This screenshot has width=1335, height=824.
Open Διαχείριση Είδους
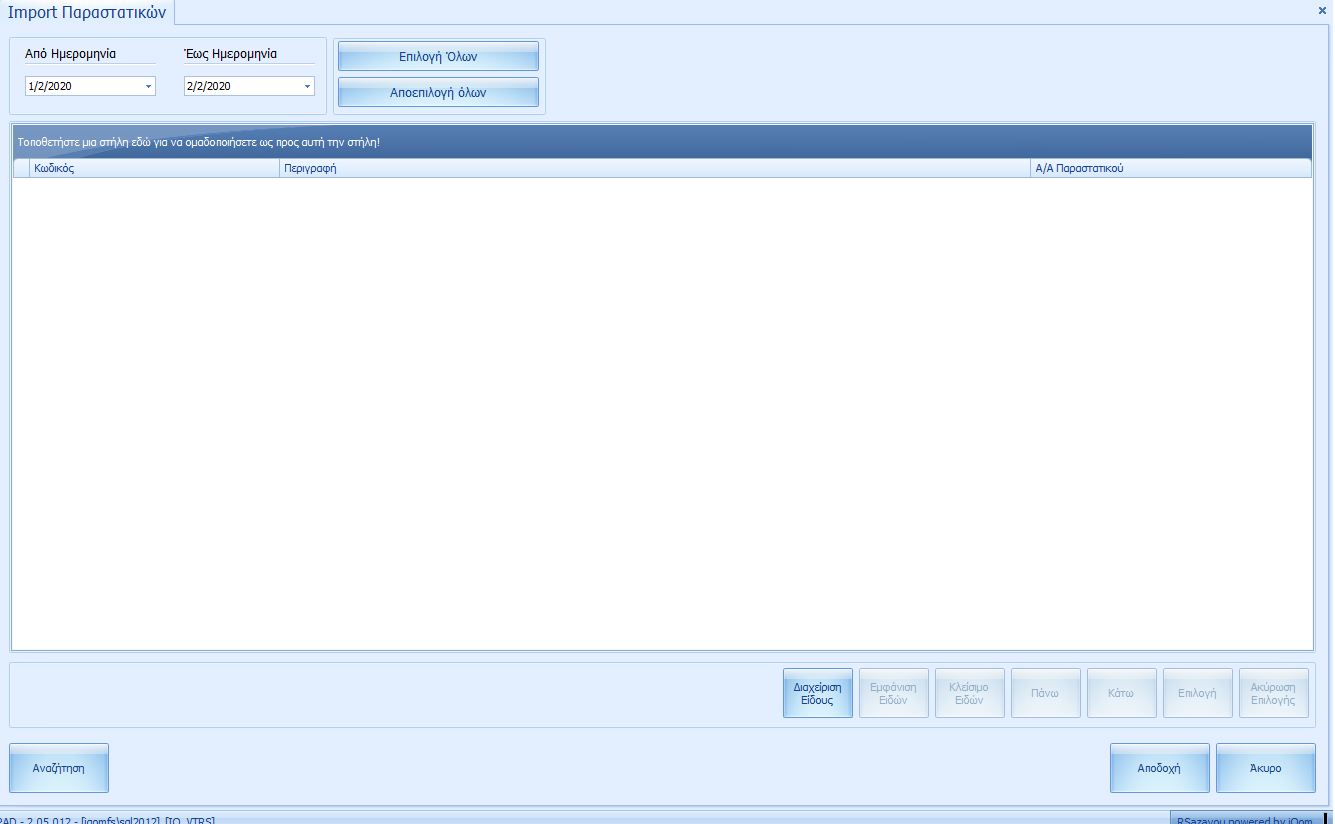[x=817, y=694]
